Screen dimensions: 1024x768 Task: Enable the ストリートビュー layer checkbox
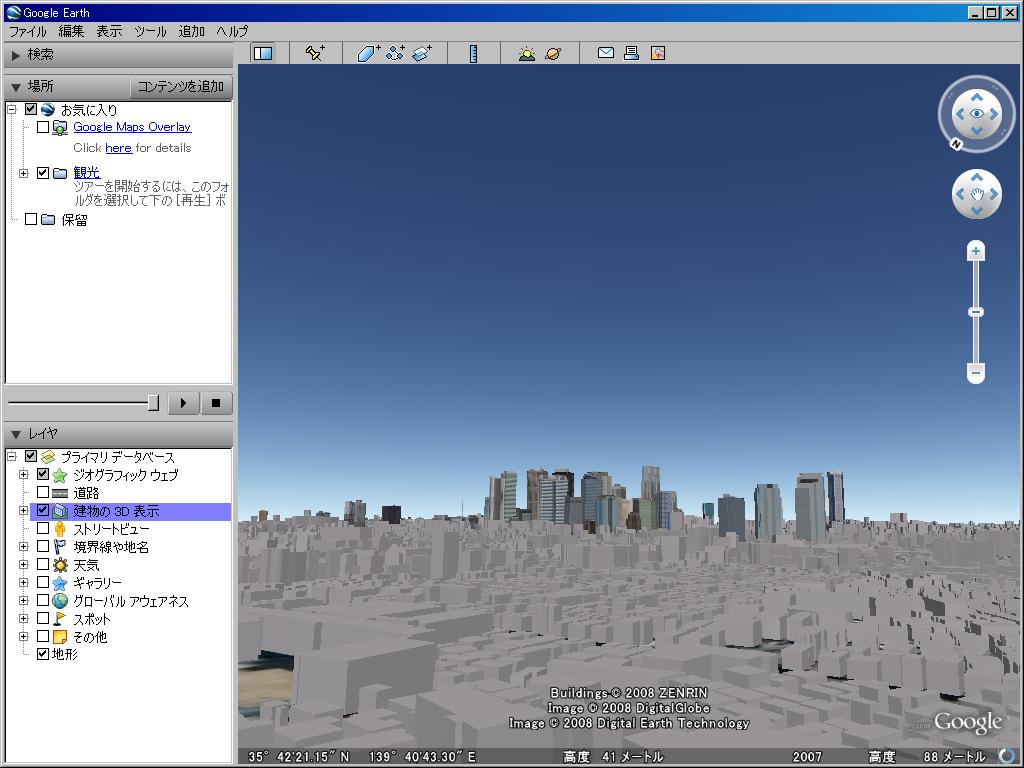tap(43, 528)
